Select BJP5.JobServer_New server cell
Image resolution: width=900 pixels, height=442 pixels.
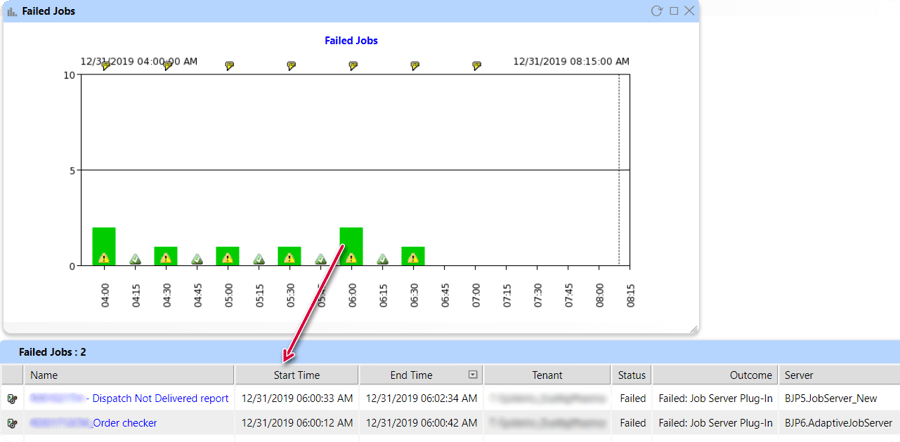pos(839,398)
